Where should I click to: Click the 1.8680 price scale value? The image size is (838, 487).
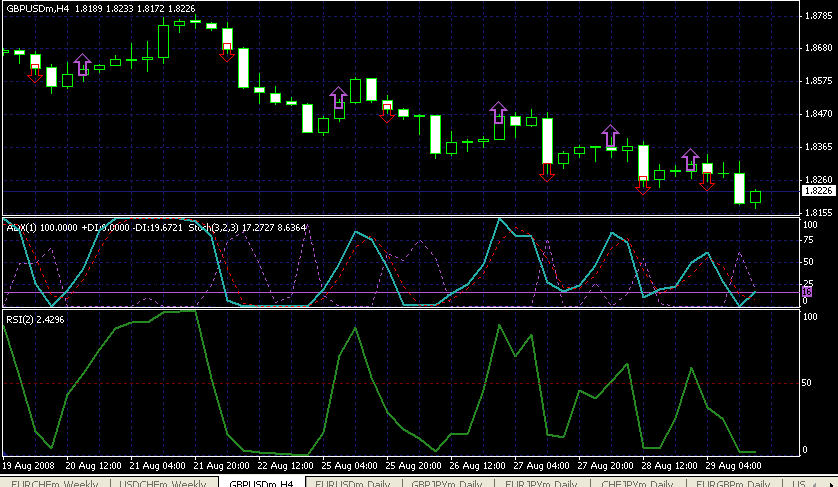tap(818, 48)
